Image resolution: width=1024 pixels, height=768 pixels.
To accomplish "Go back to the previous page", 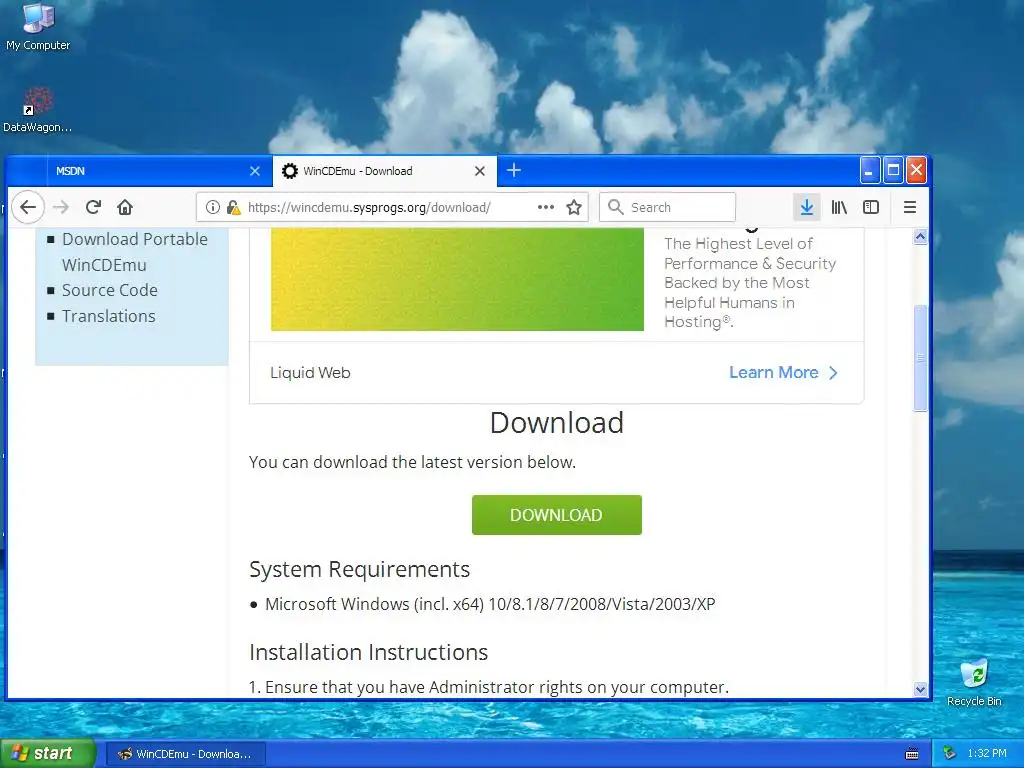I will point(27,207).
